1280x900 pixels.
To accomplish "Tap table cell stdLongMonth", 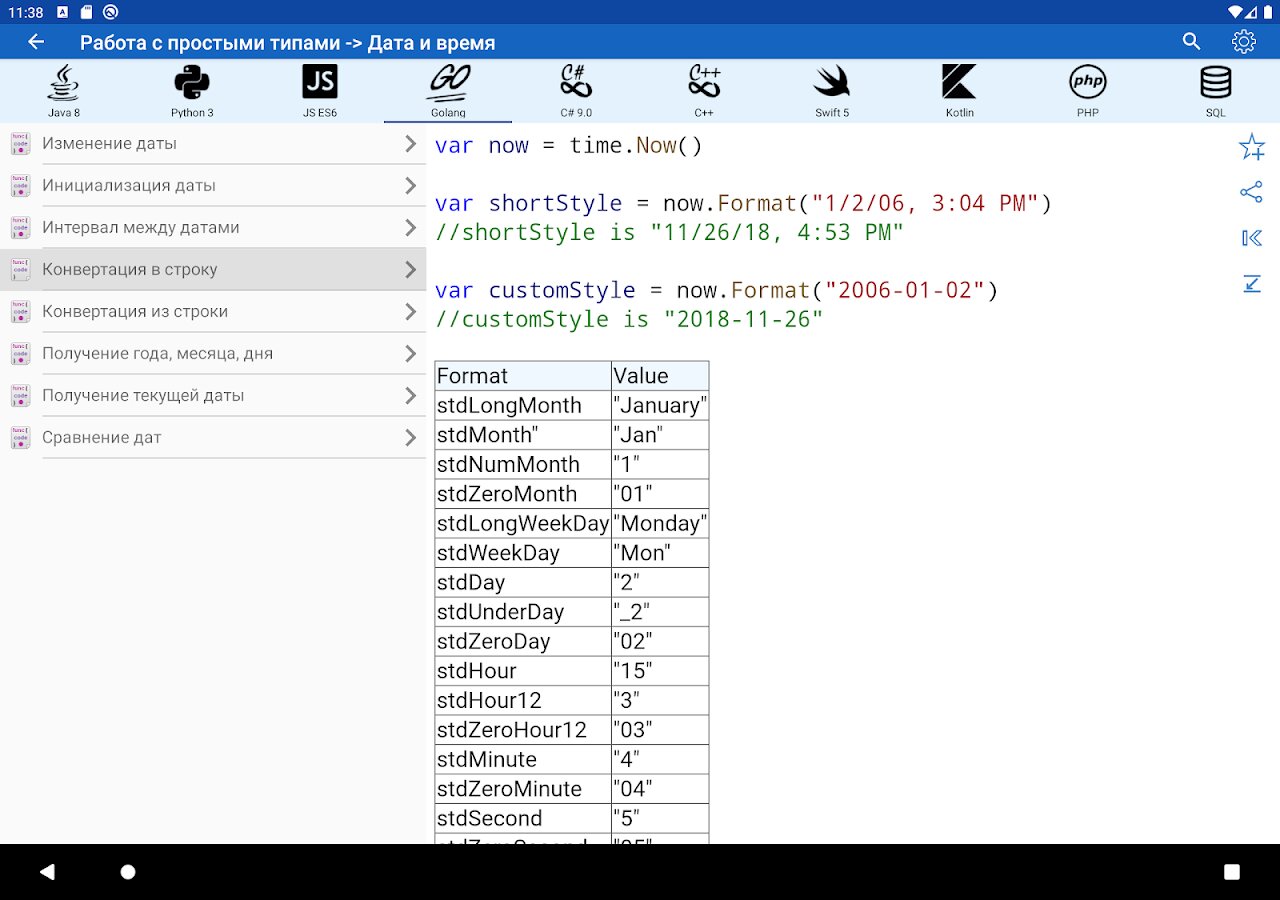I will pos(523,406).
